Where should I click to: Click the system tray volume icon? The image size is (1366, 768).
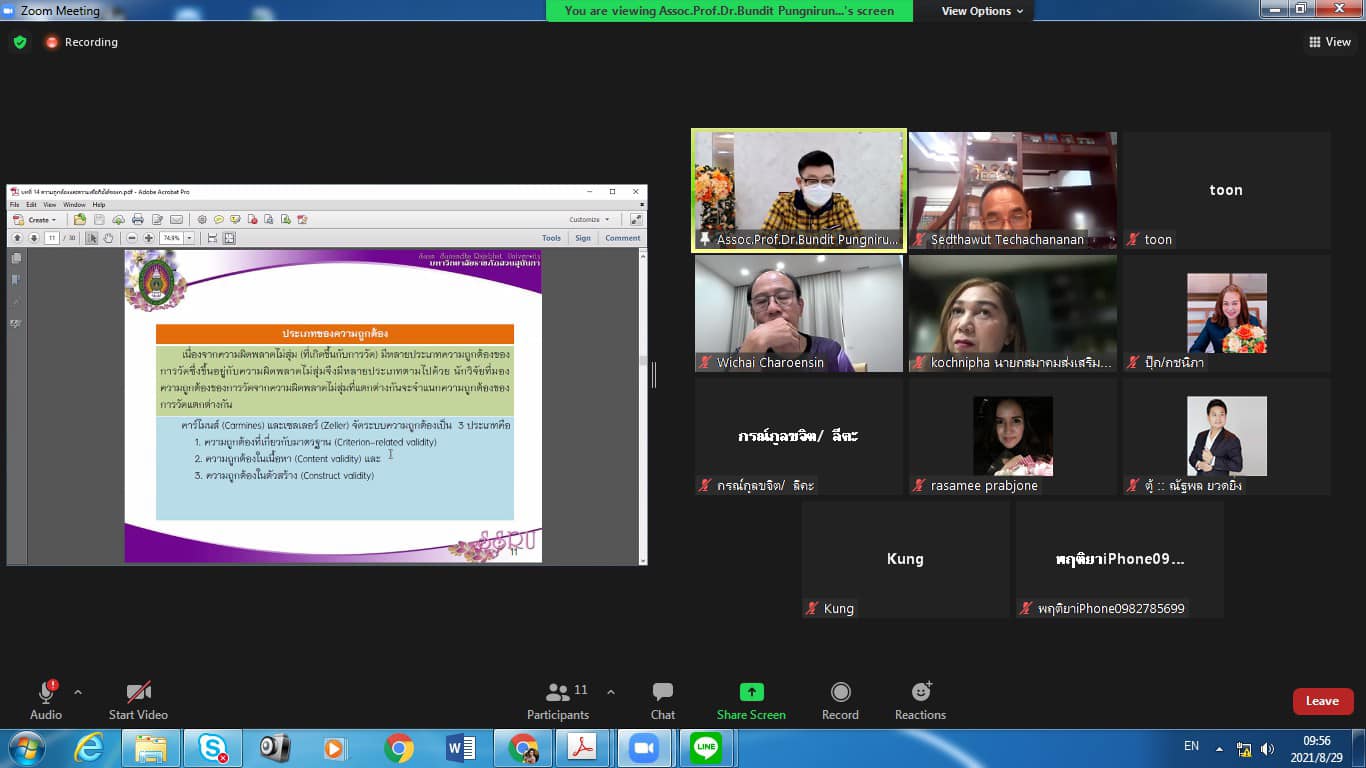[x=1267, y=748]
